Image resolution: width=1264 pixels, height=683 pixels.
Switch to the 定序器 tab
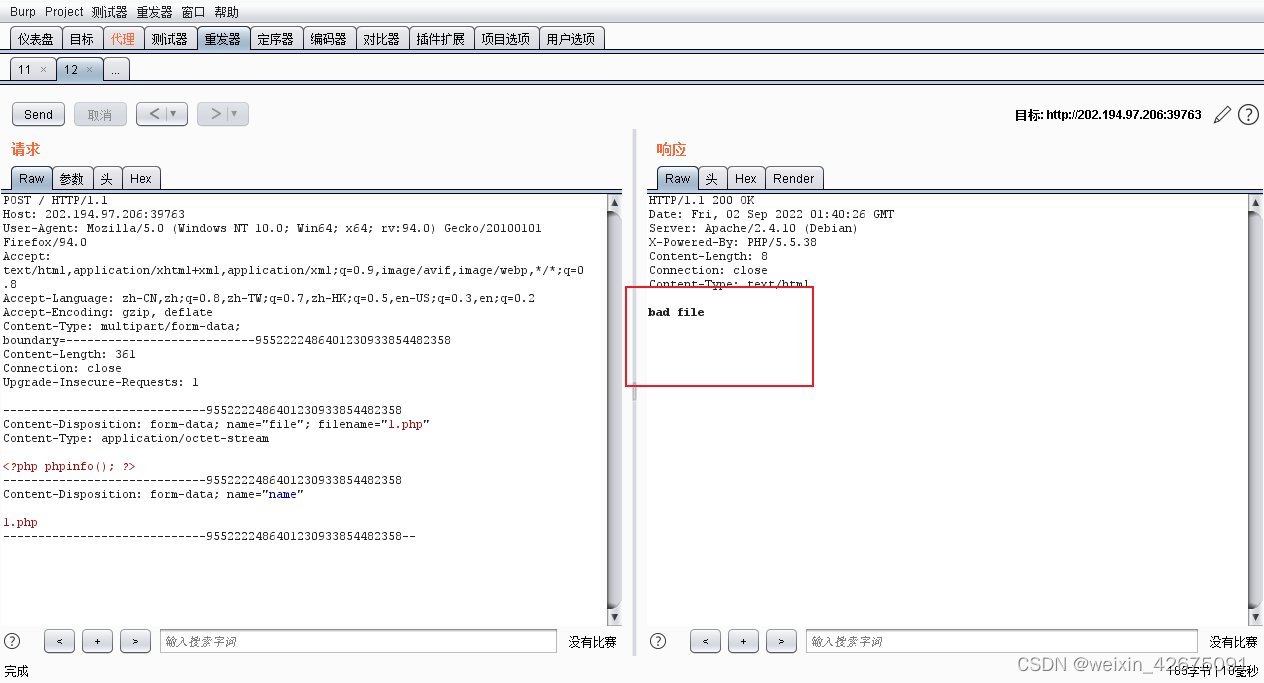[x=276, y=39]
